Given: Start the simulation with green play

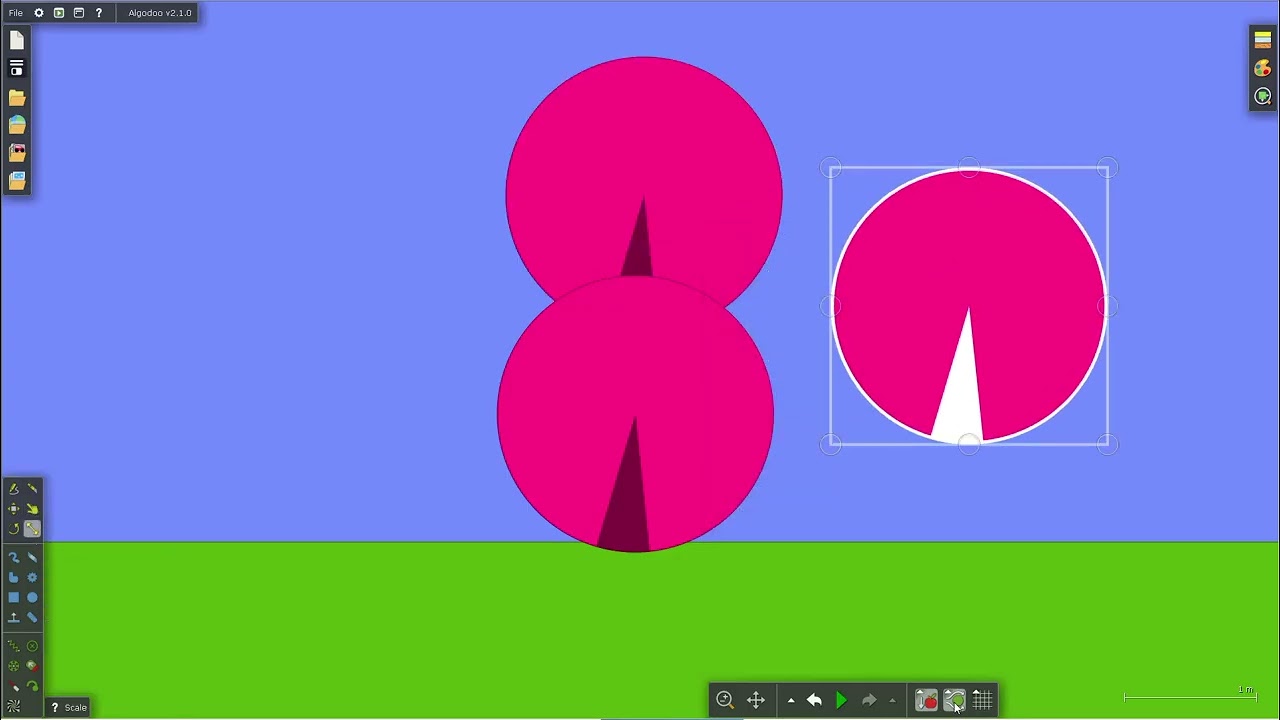Looking at the screenshot, I should tap(841, 700).
